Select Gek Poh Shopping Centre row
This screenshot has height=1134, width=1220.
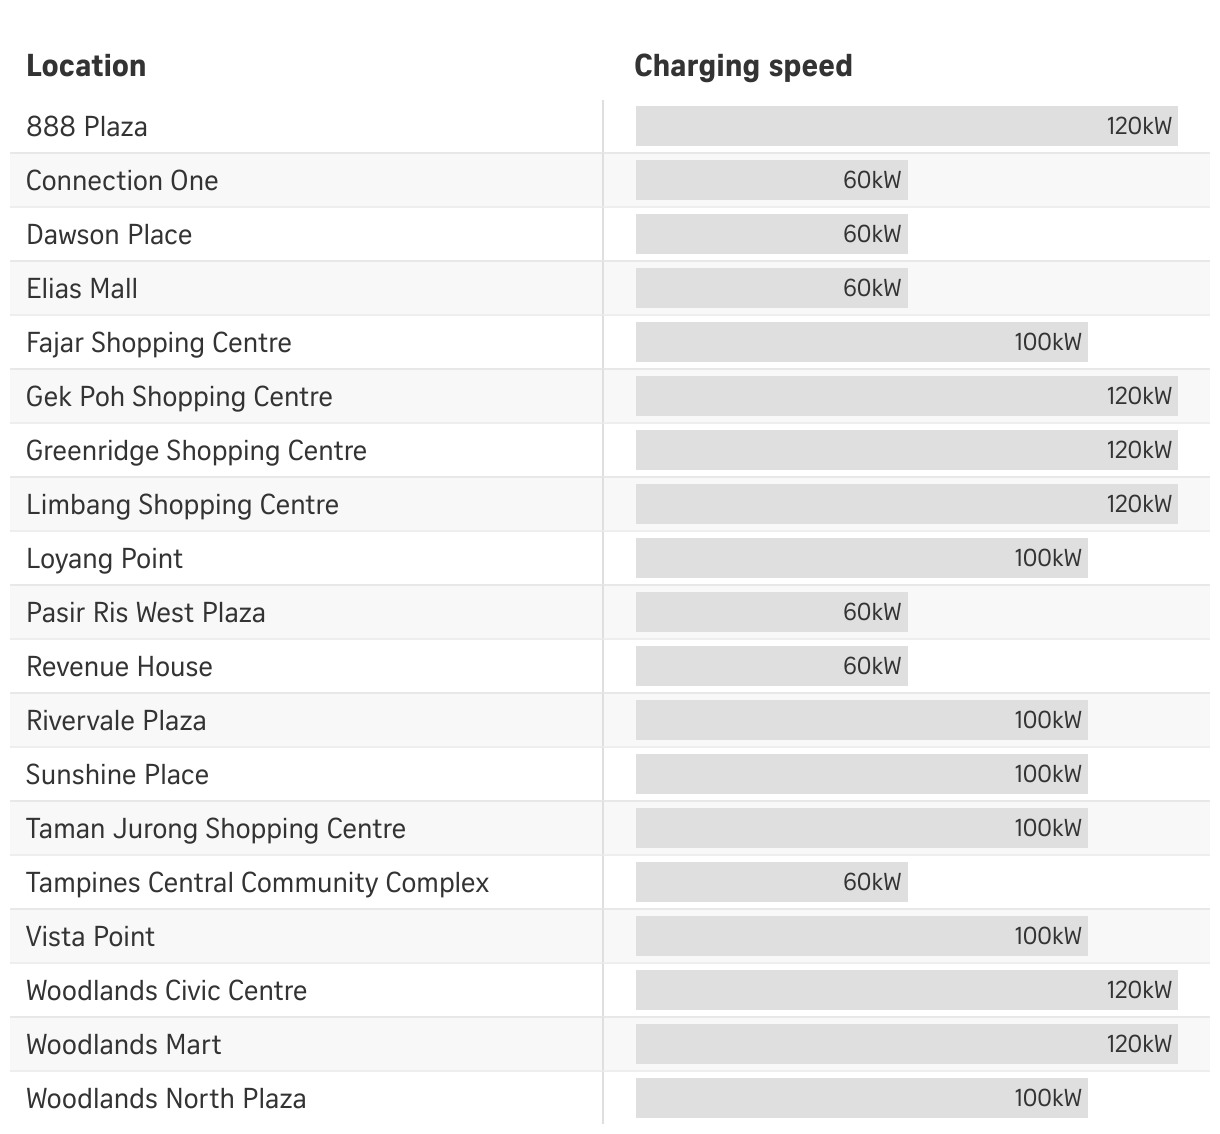click(610, 396)
